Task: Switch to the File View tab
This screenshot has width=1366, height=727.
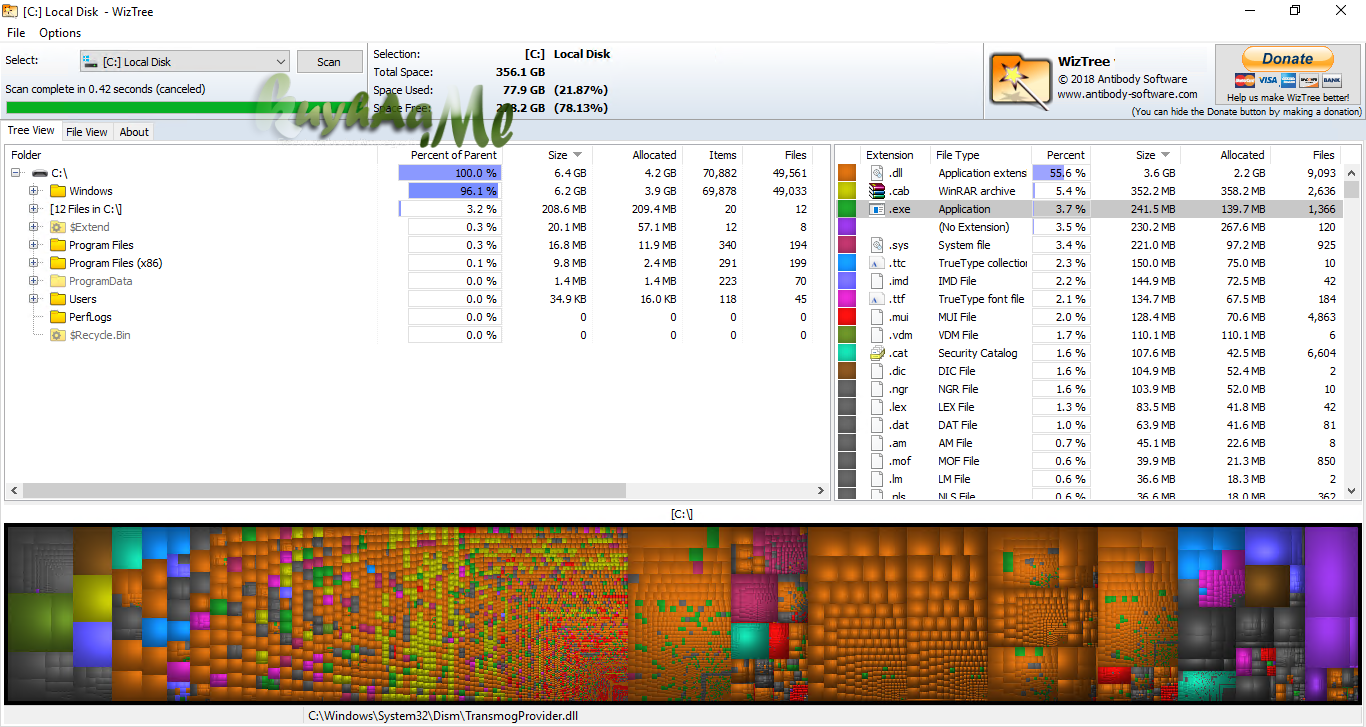Action: (87, 132)
